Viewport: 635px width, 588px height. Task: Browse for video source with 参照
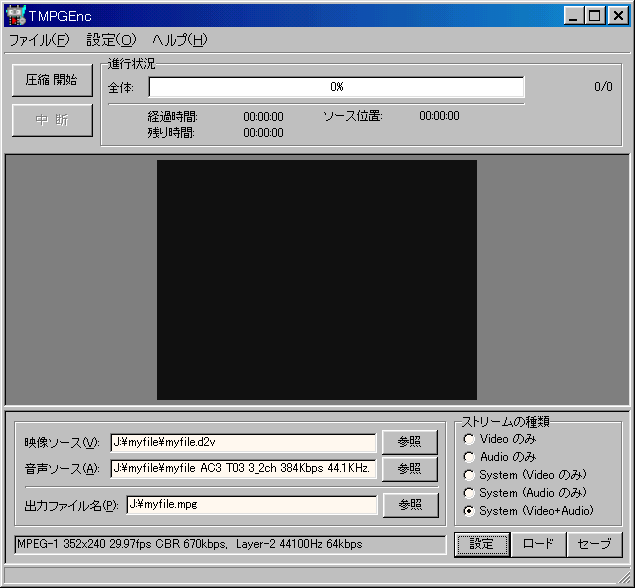pyautogui.click(x=409, y=442)
